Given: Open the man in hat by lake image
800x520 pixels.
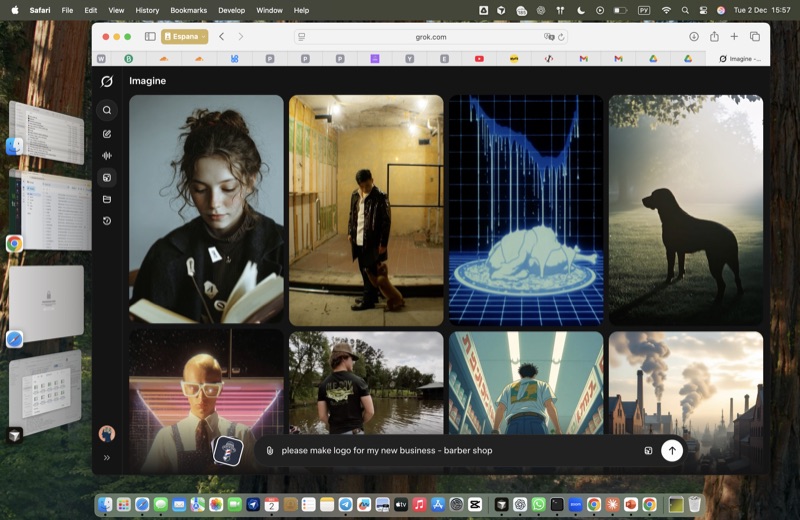Looking at the screenshot, I should 366,383.
